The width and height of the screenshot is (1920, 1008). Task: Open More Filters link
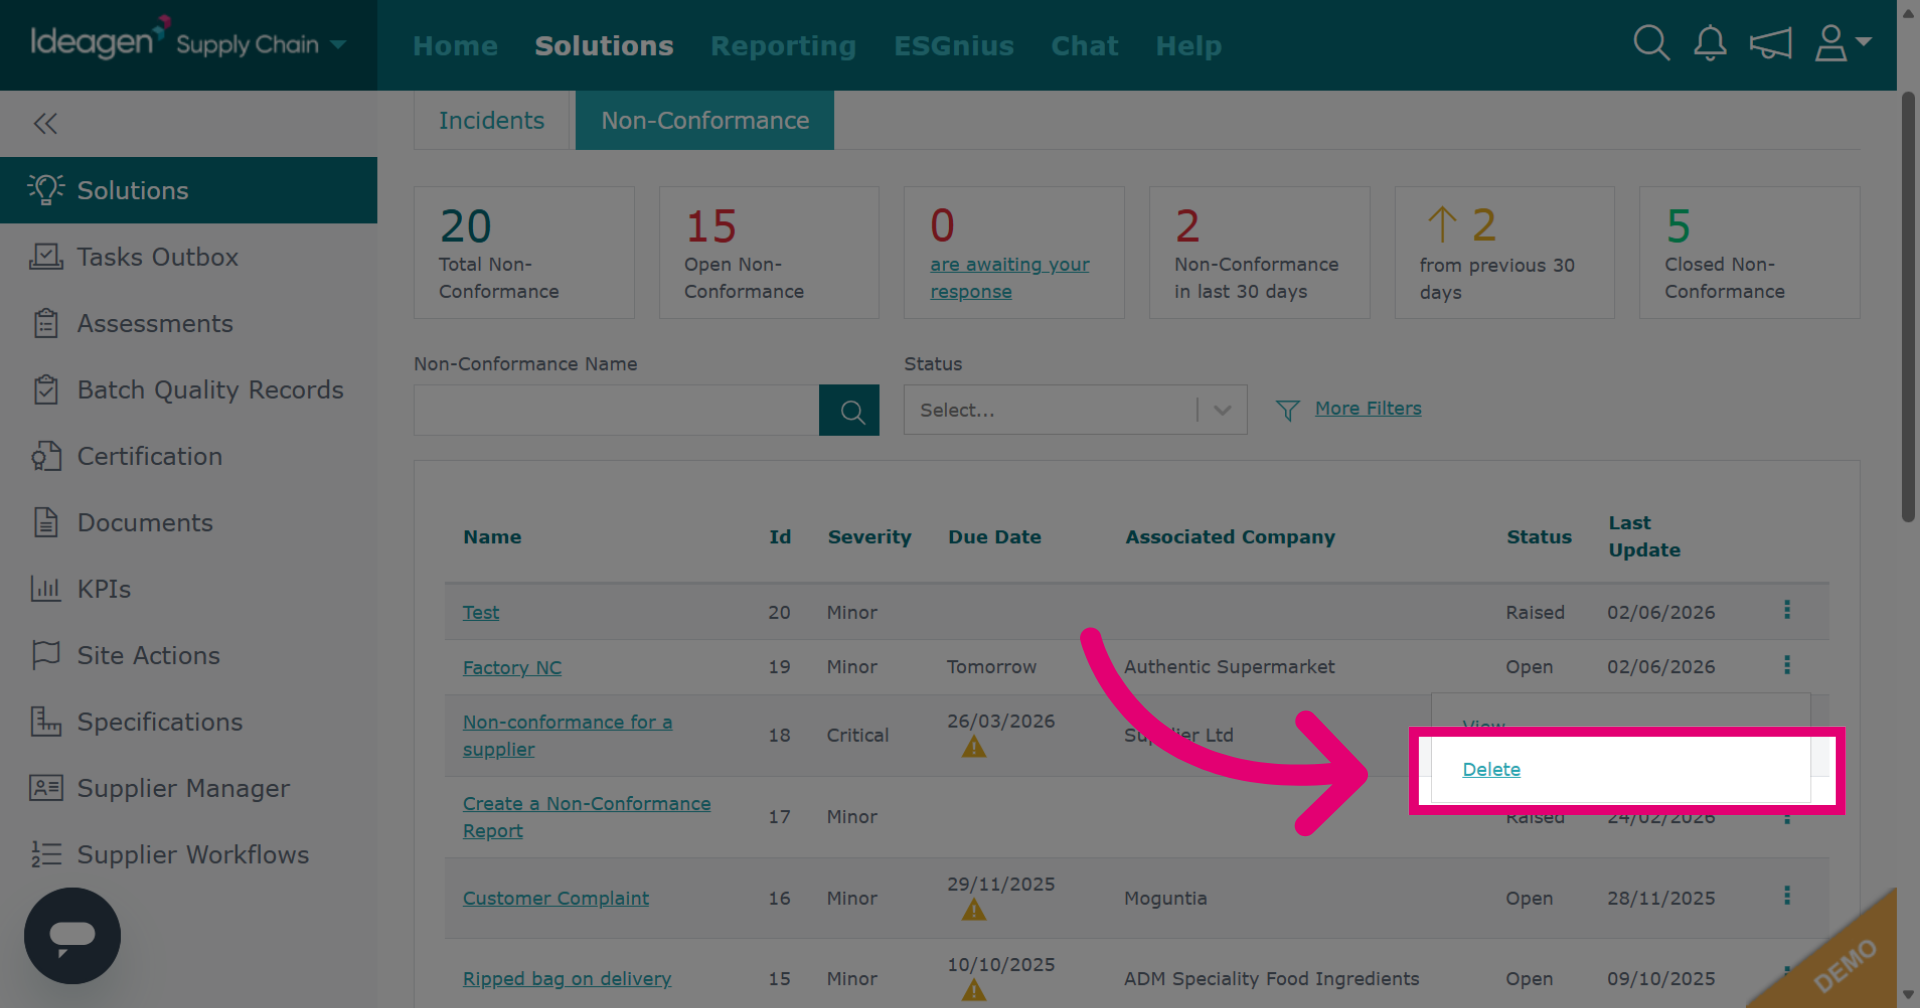coord(1368,408)
